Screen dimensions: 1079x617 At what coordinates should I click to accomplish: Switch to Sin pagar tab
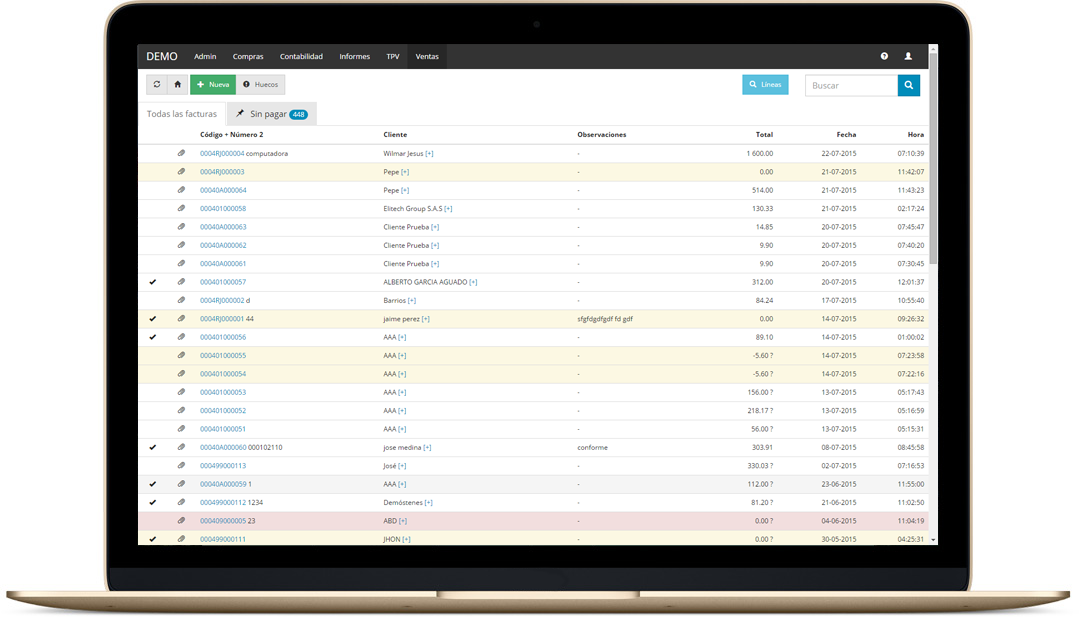[x=272, y=114]
